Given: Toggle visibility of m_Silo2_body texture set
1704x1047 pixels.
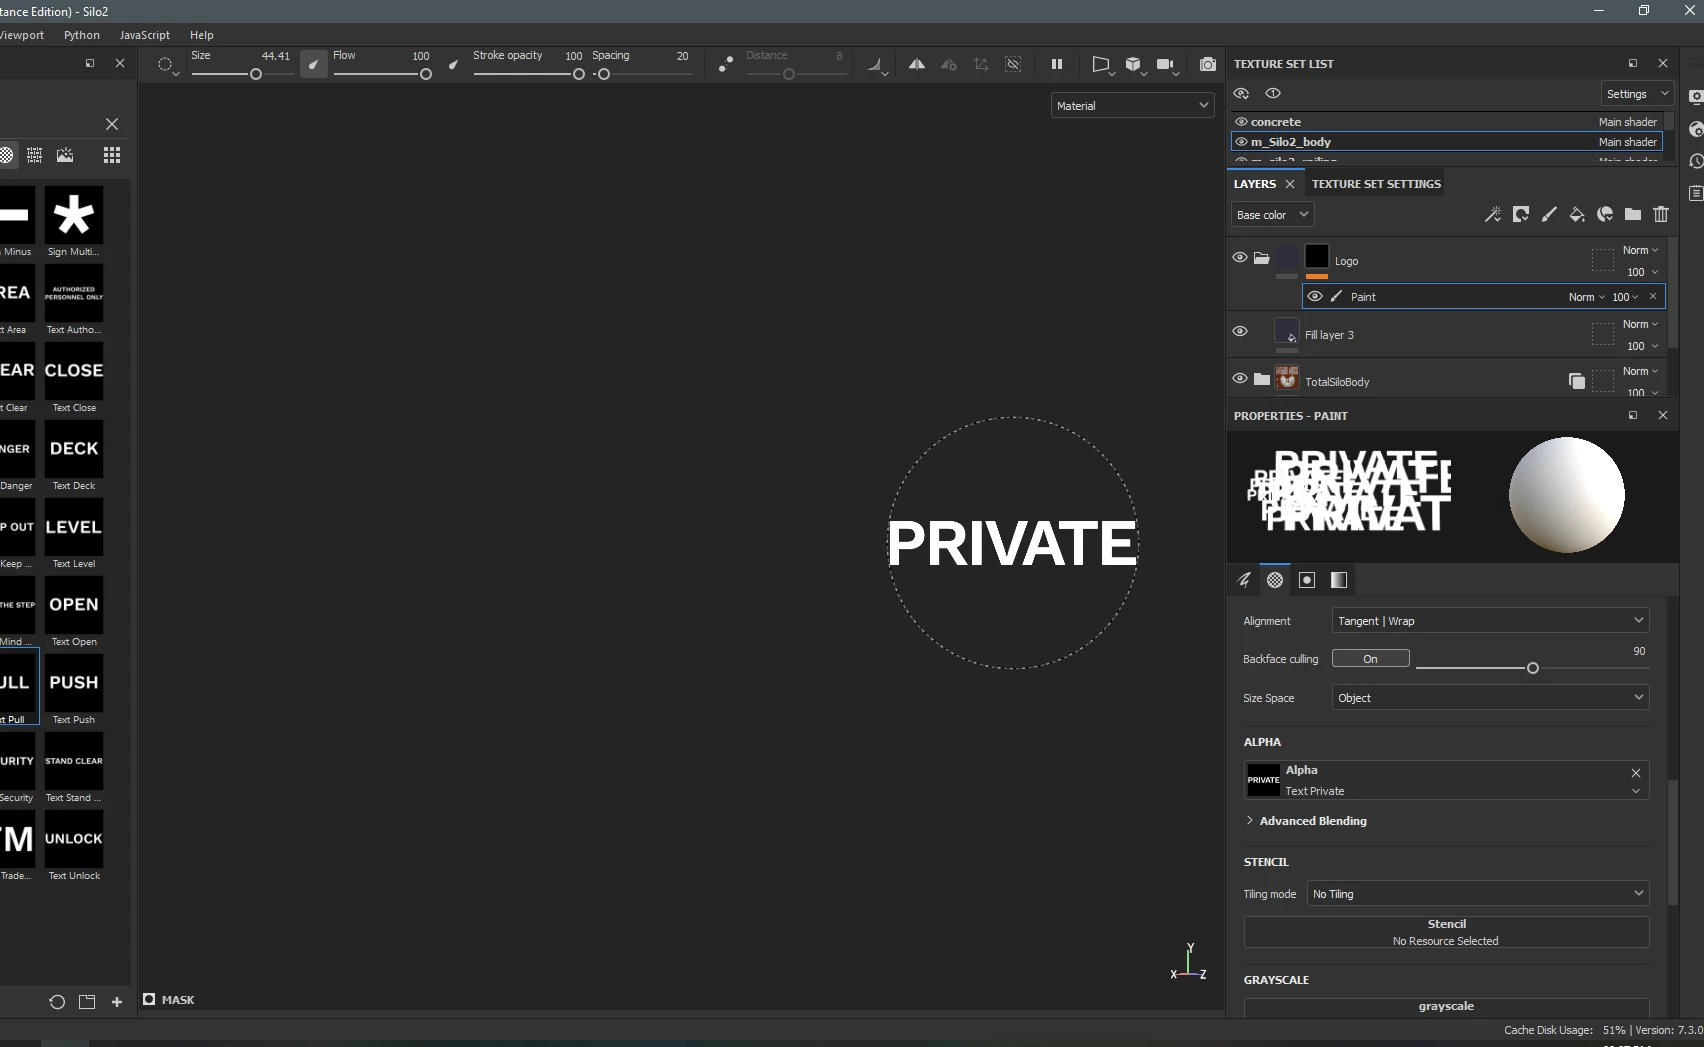Looking at the screenshot, I should tap(1241, 141).
